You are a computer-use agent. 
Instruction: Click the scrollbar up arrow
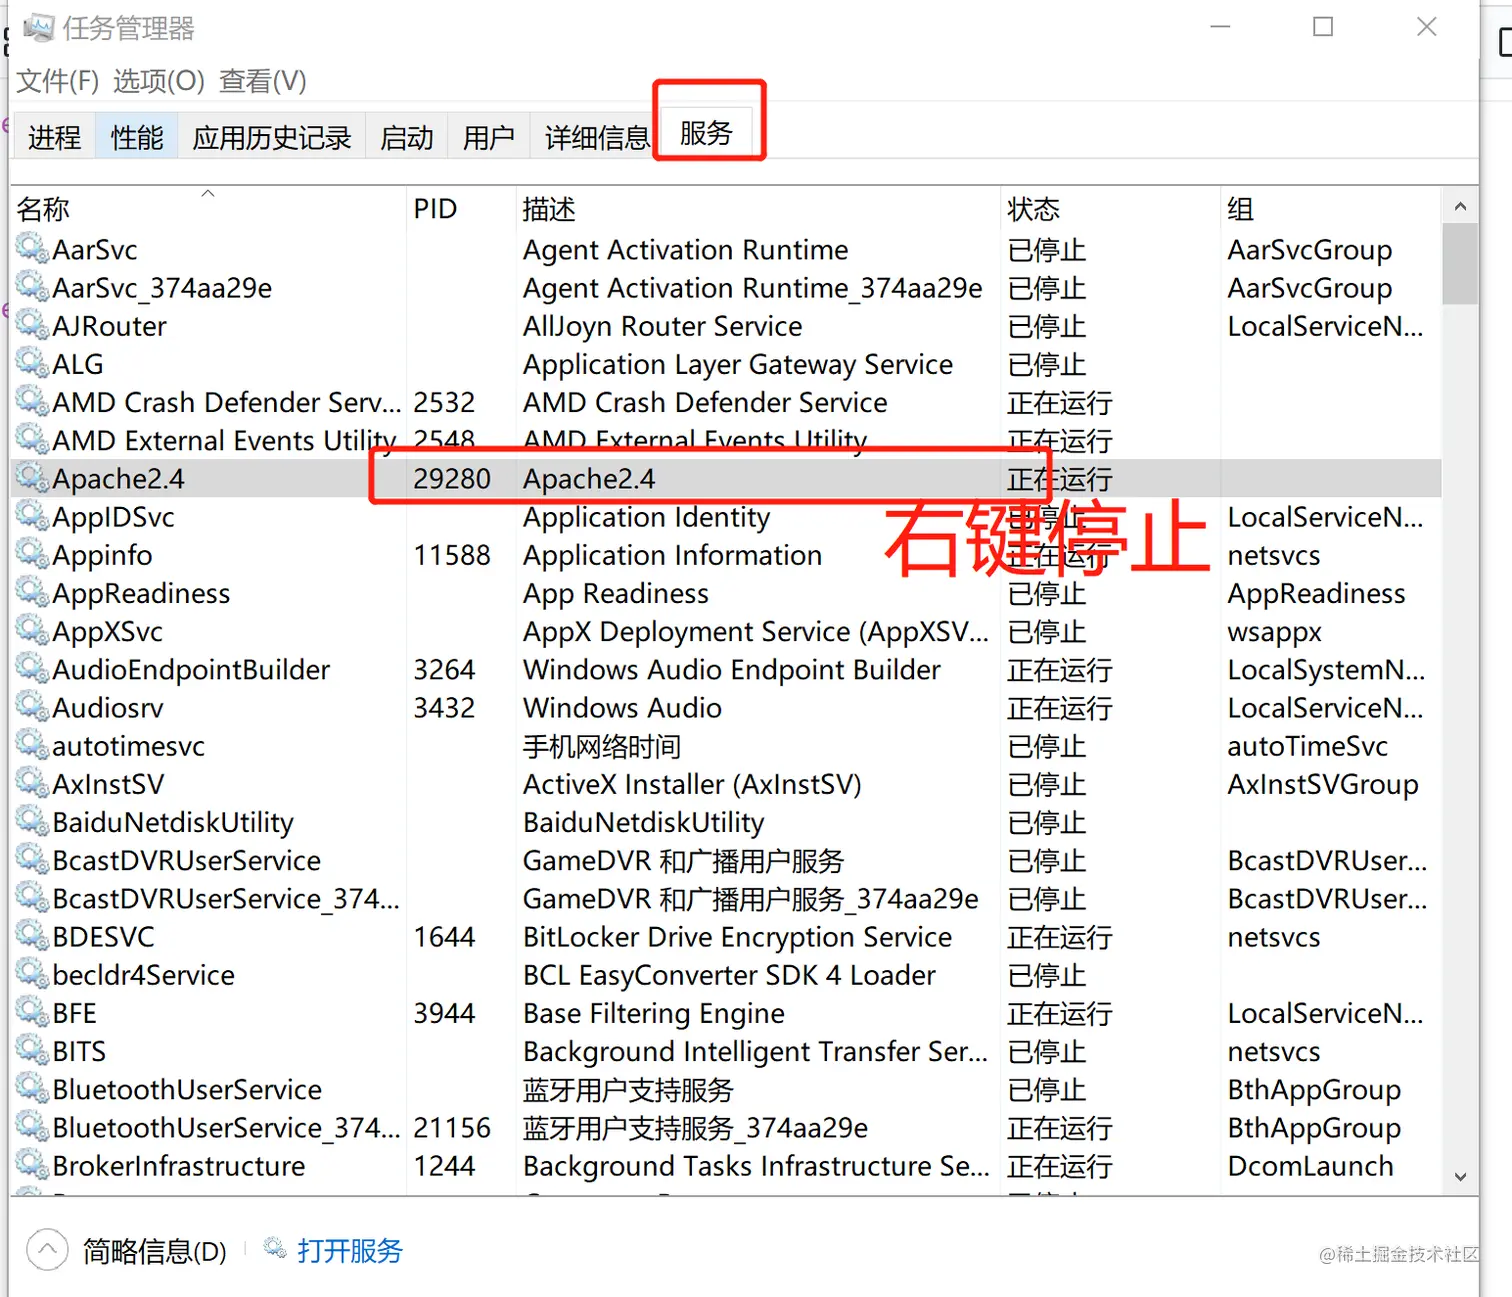point(1460,207)
